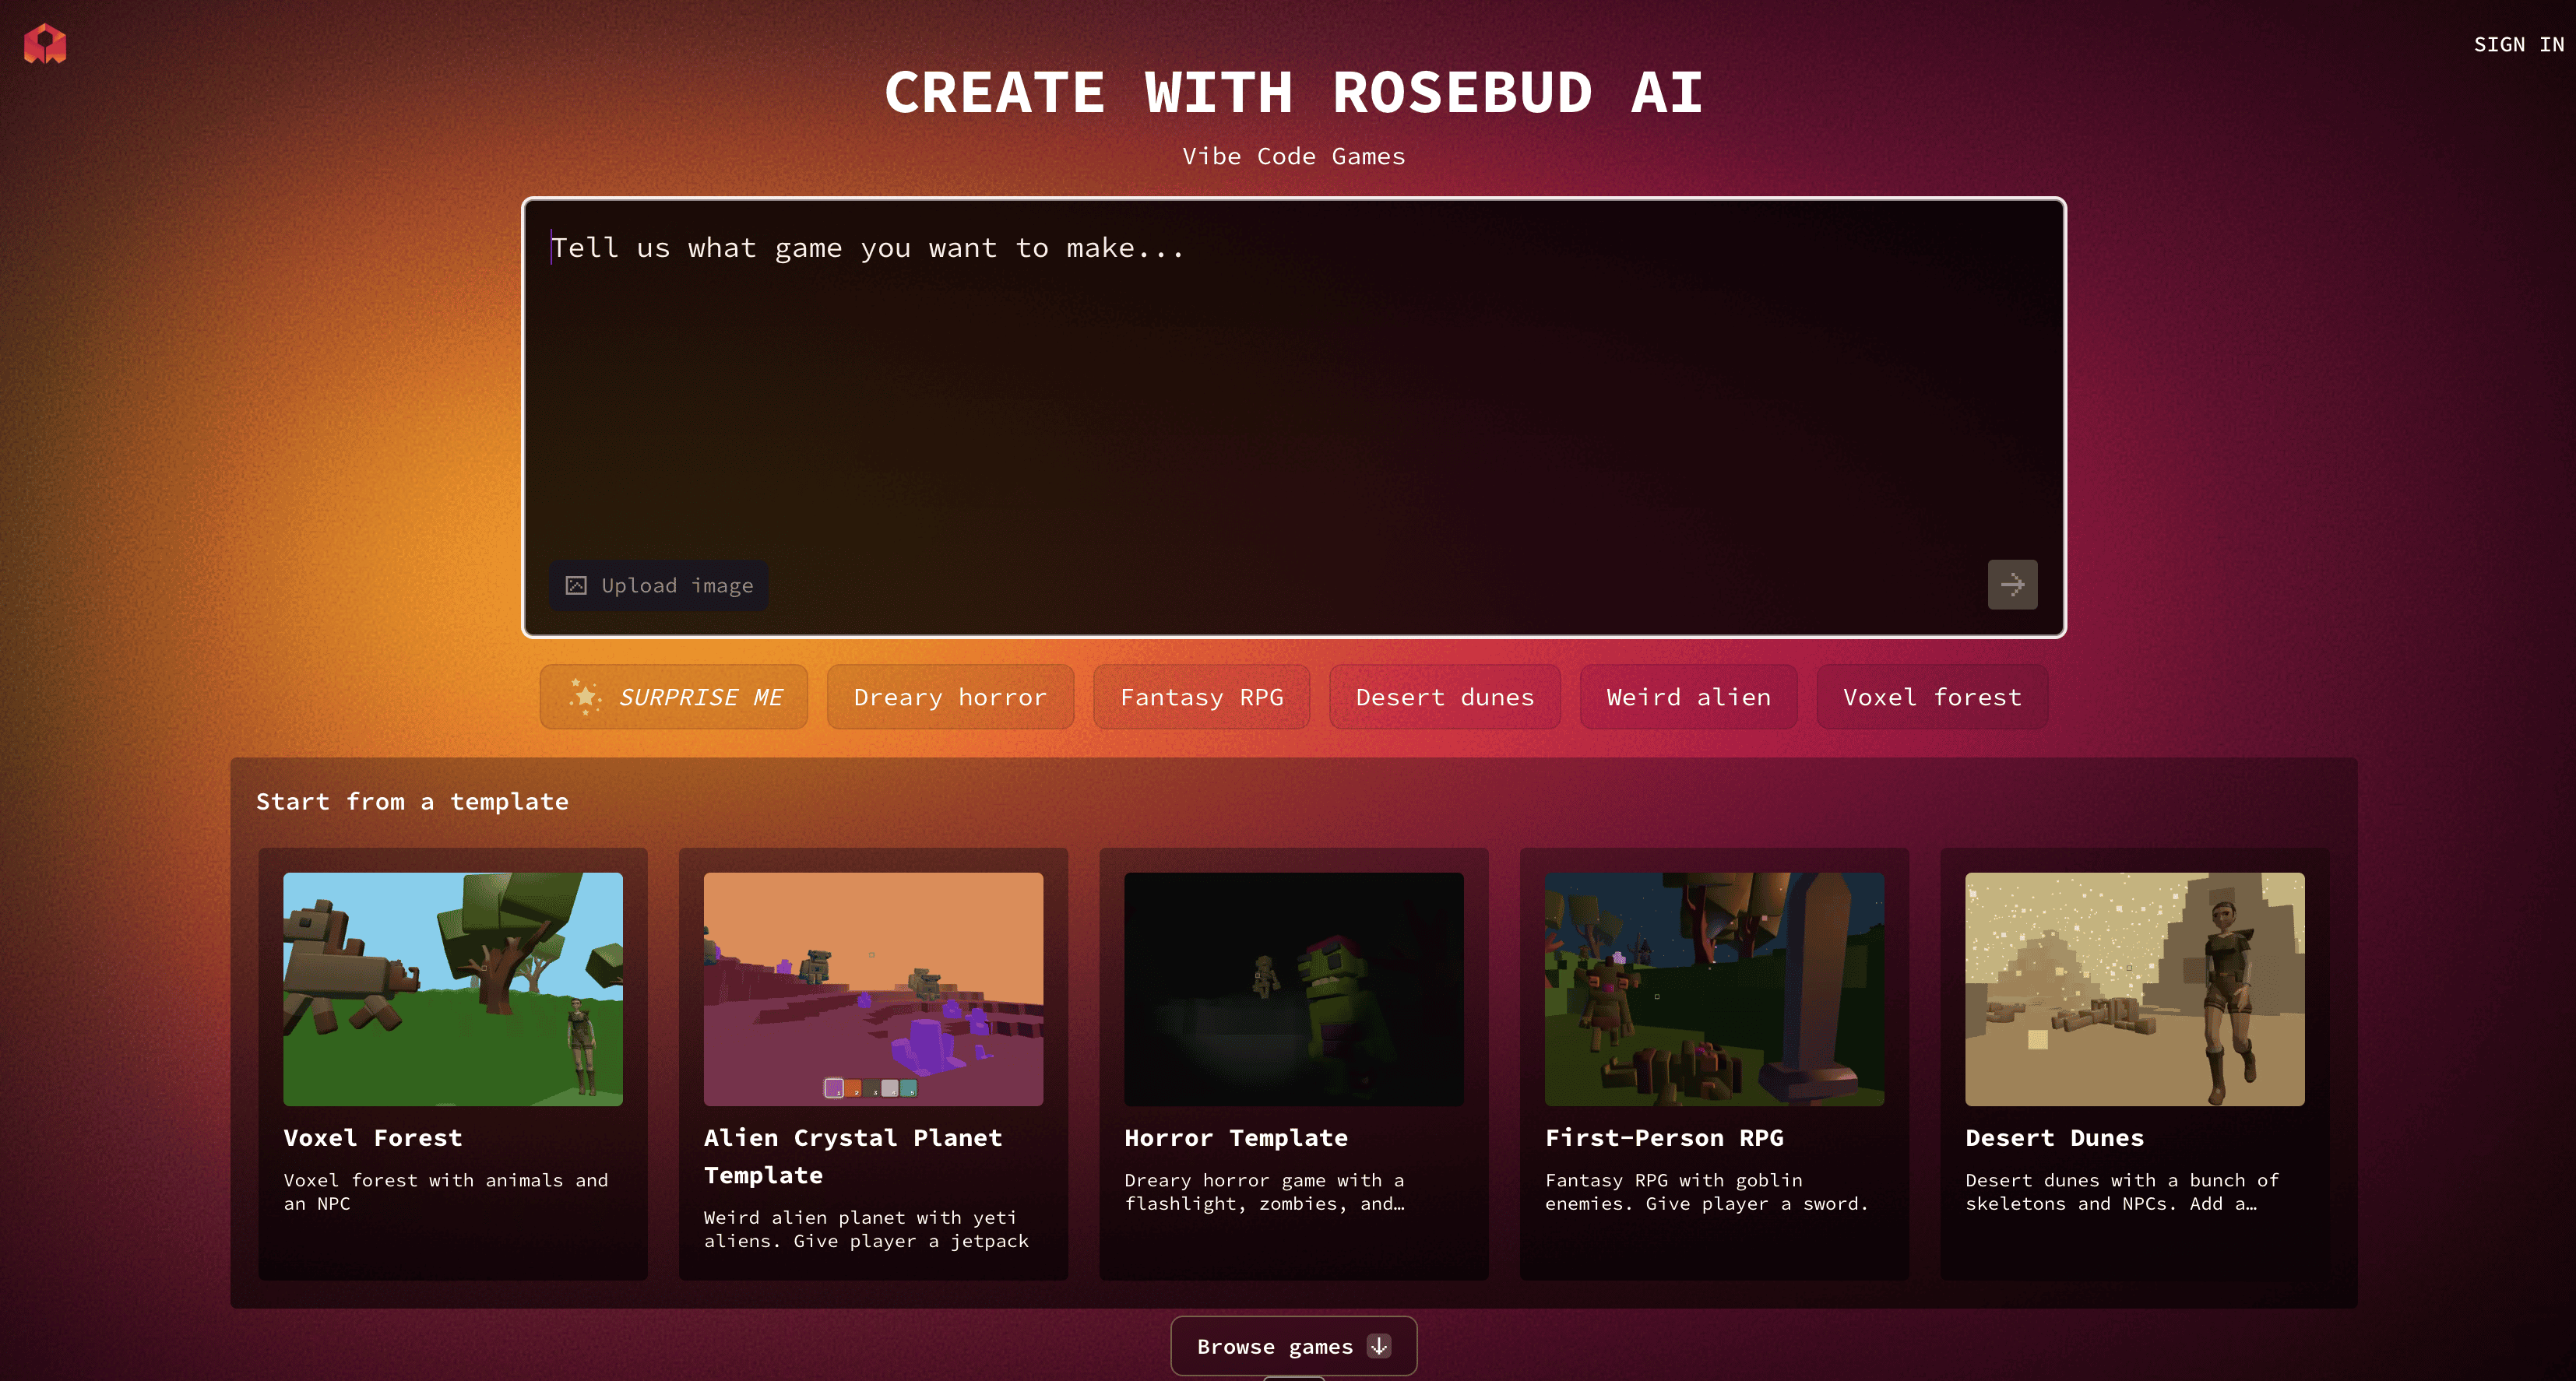The image size is (2576, 1381).
Task: Submit the prompt with the arrow button
Action: click(x=2012, y=585)
